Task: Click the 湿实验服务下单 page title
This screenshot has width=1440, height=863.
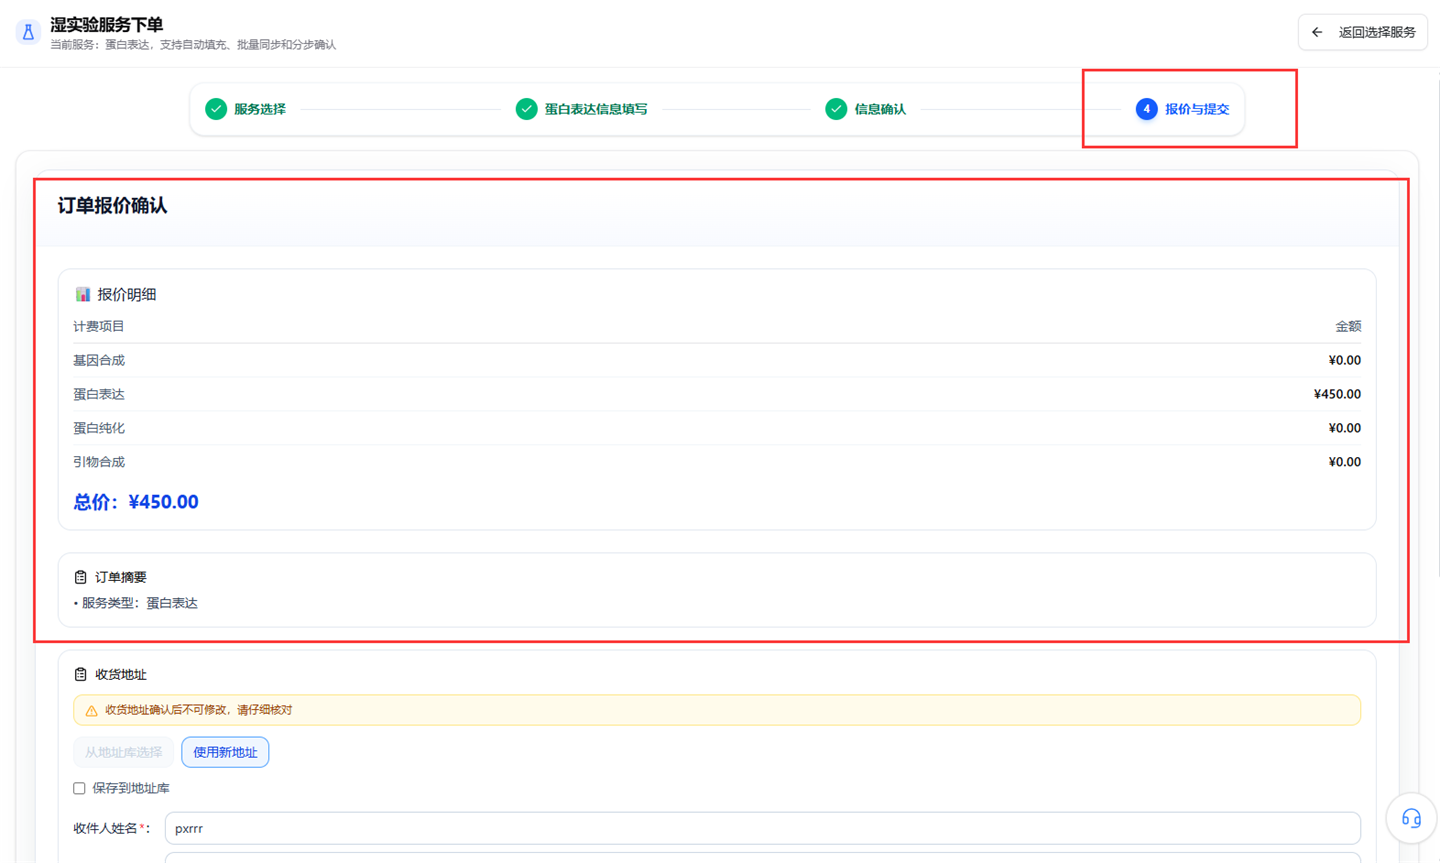Action: coord(107,24)
